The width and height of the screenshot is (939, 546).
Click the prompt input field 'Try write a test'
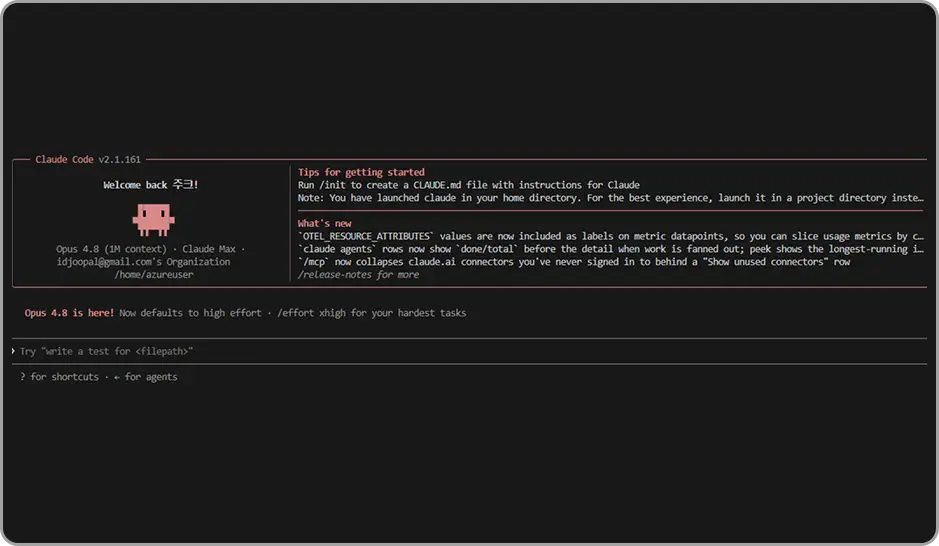(x=470, y=351)
